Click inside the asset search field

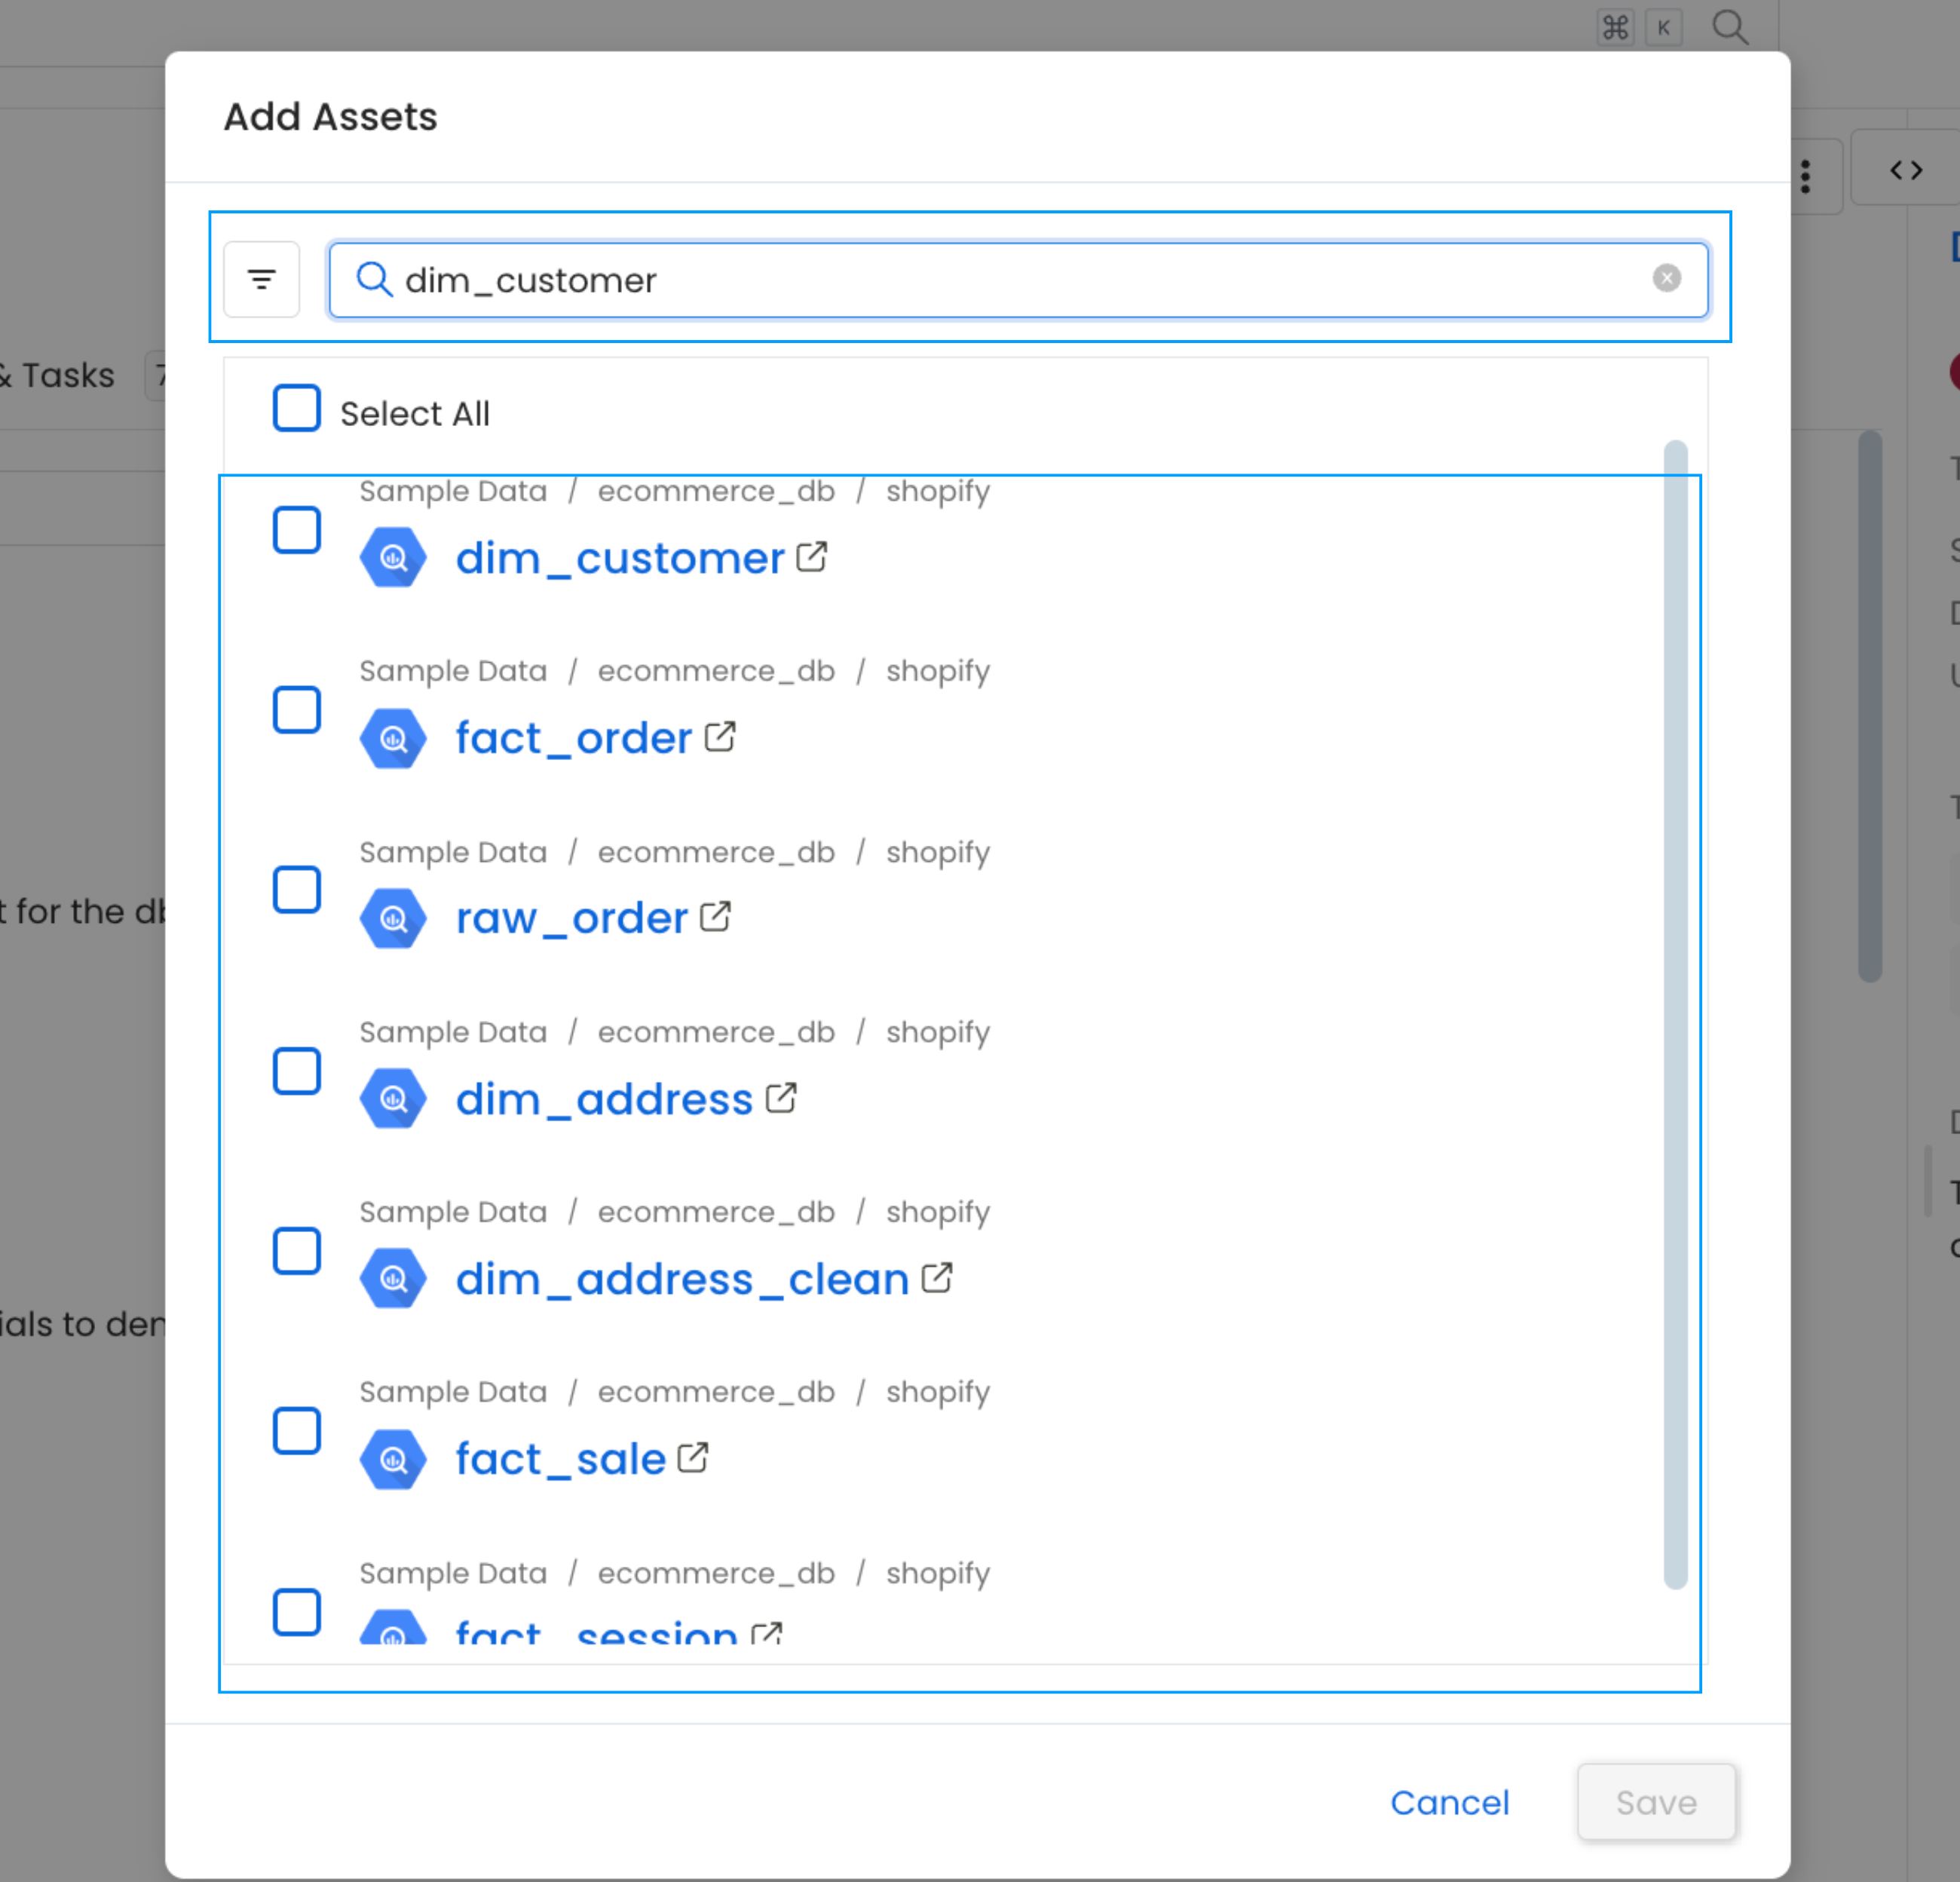1000,280
